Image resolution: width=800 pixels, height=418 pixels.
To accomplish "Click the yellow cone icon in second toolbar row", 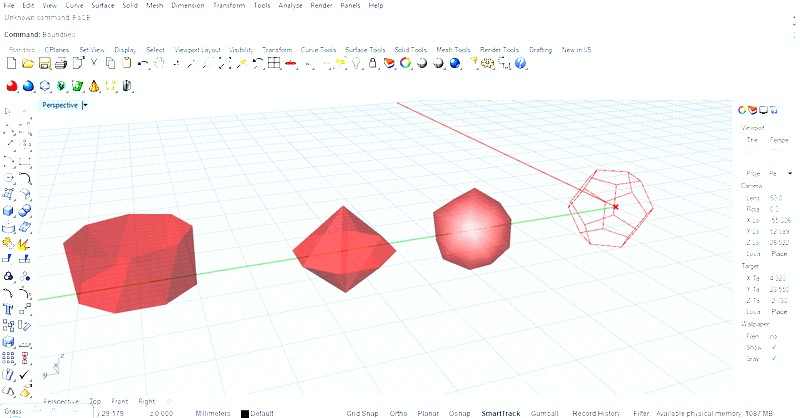I will coord(94,86).
